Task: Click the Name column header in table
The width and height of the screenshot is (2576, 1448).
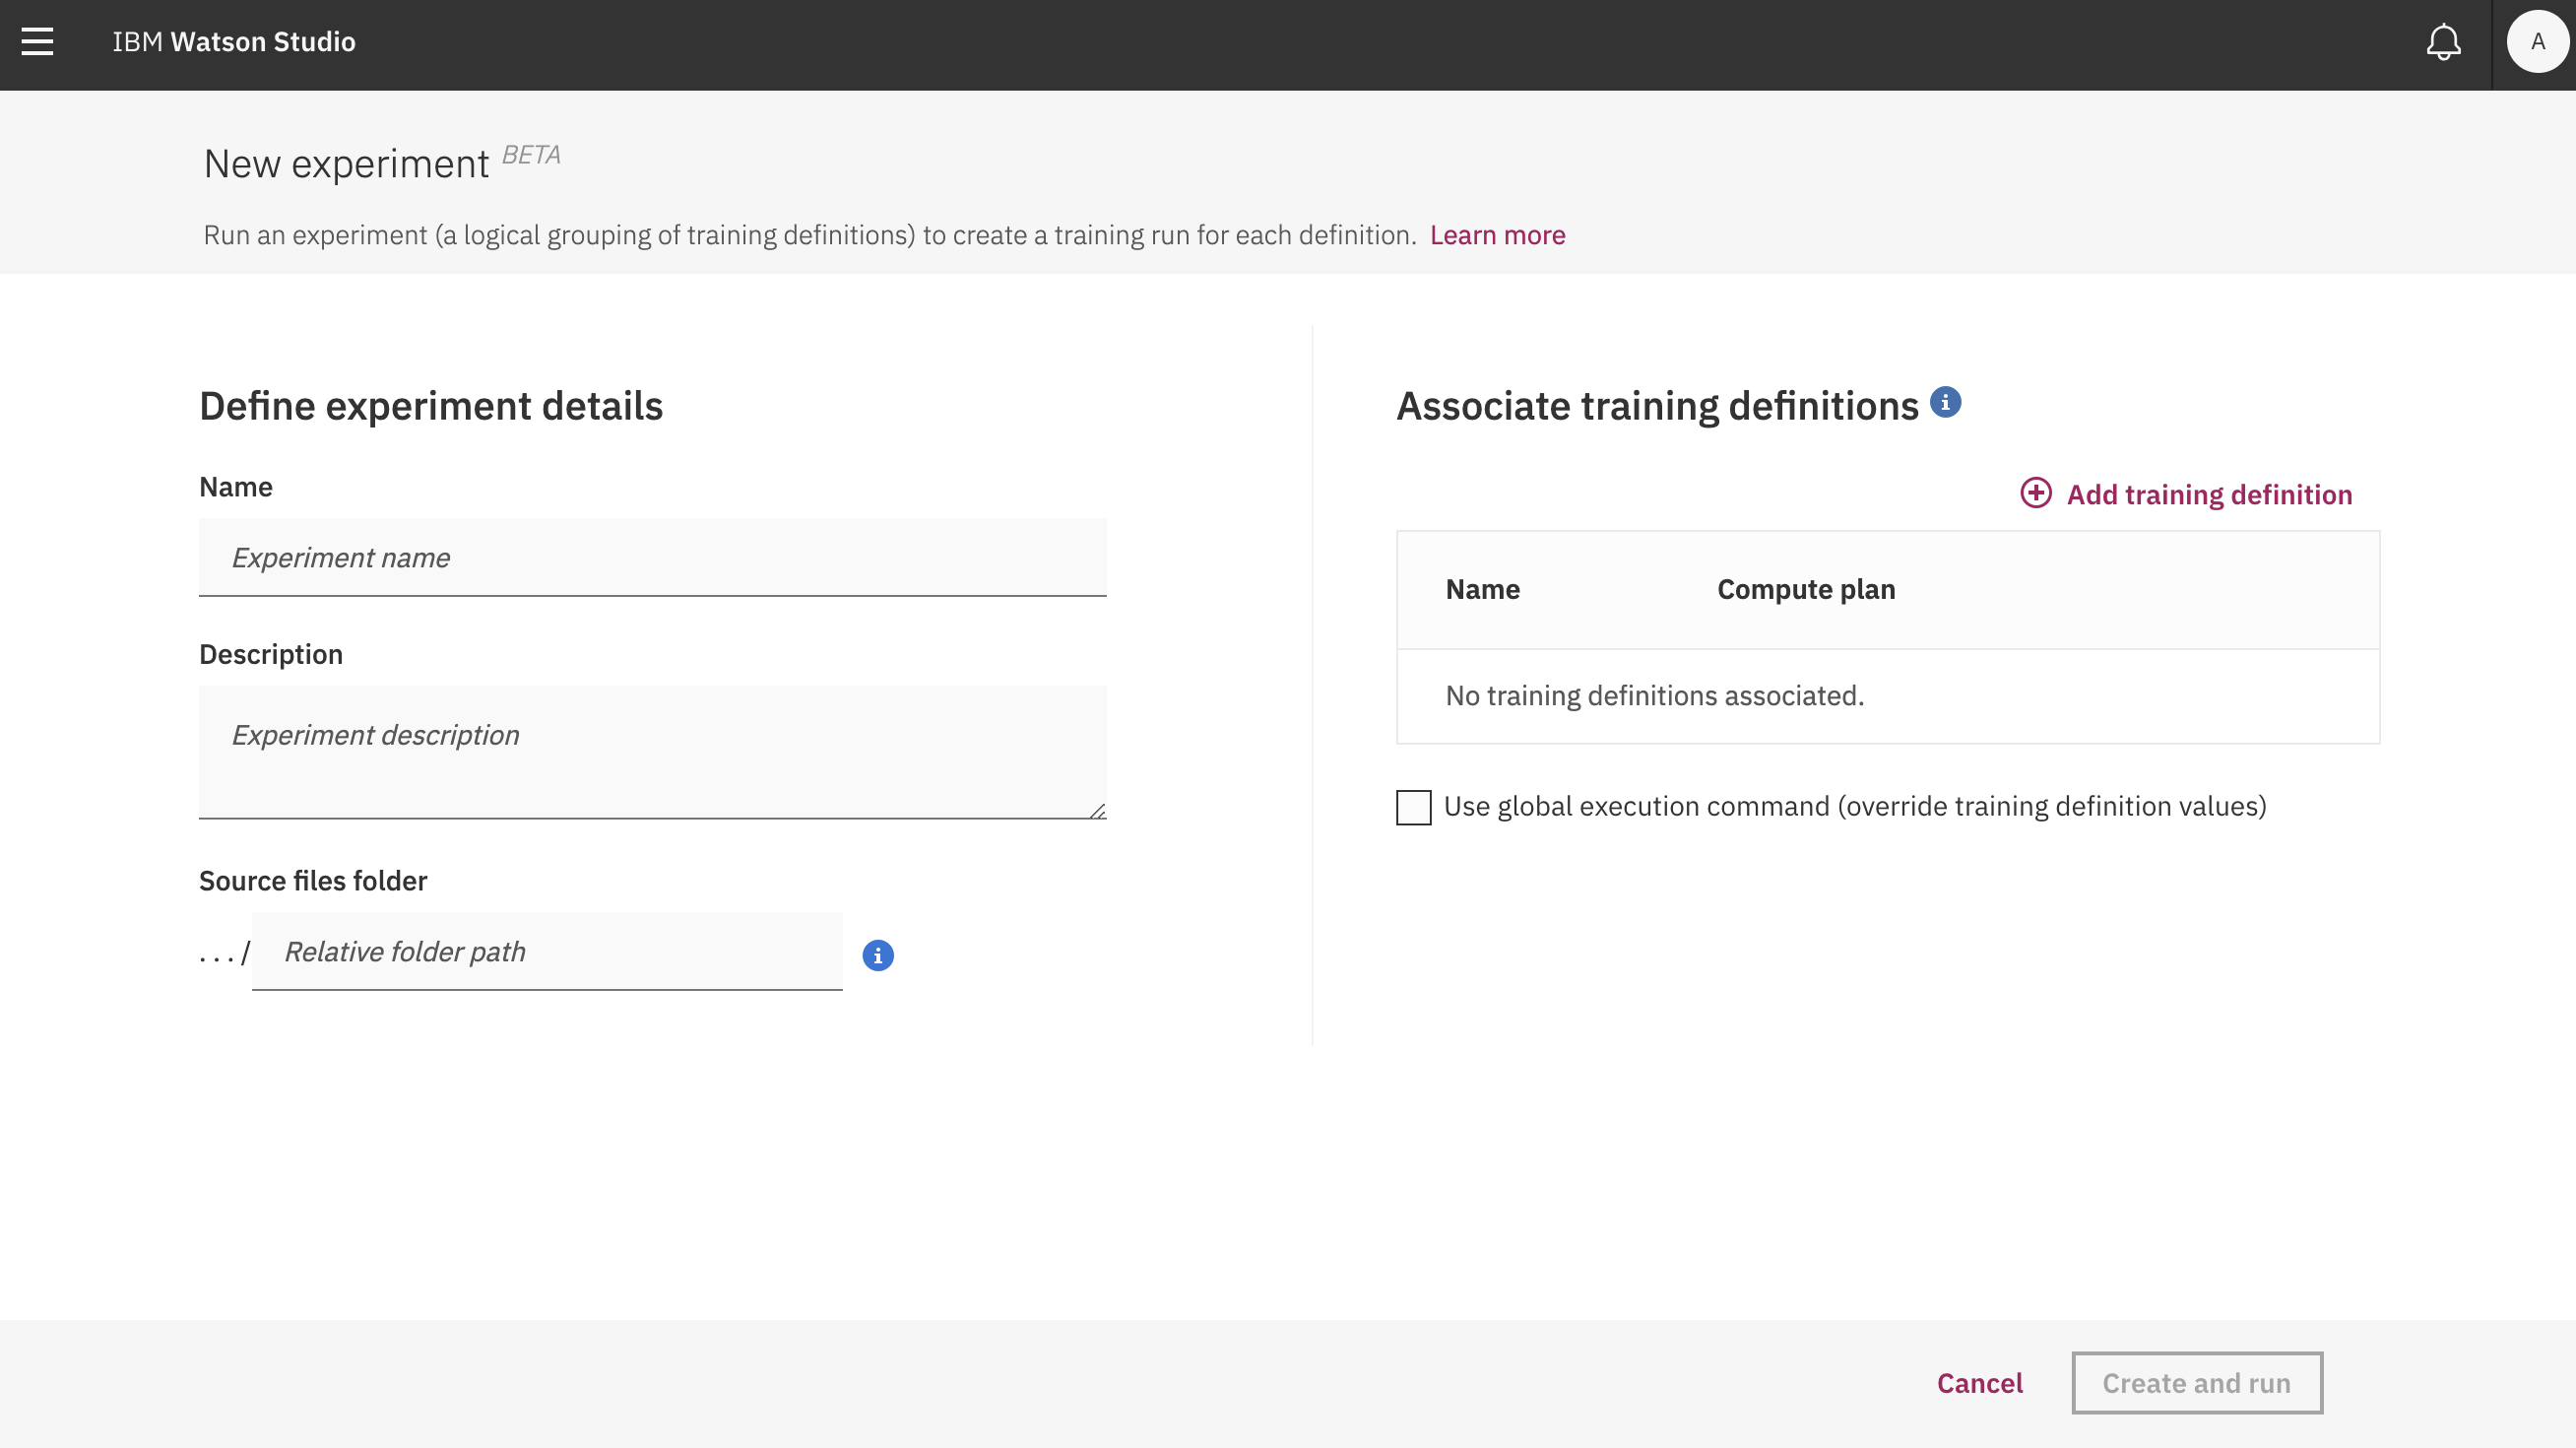Action: click(1482, 589)
